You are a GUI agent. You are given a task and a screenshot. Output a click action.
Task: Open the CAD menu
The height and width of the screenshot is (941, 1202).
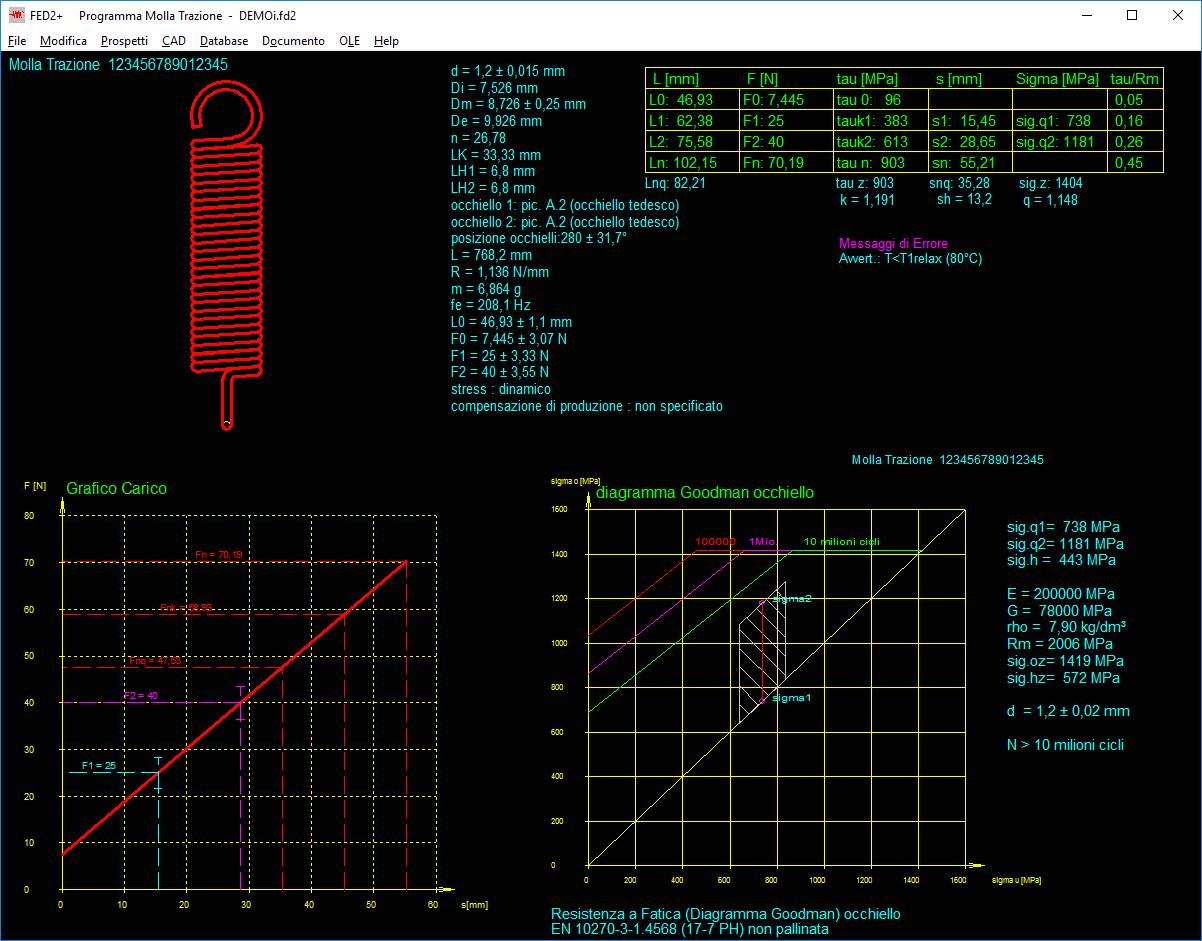[173, 41]
